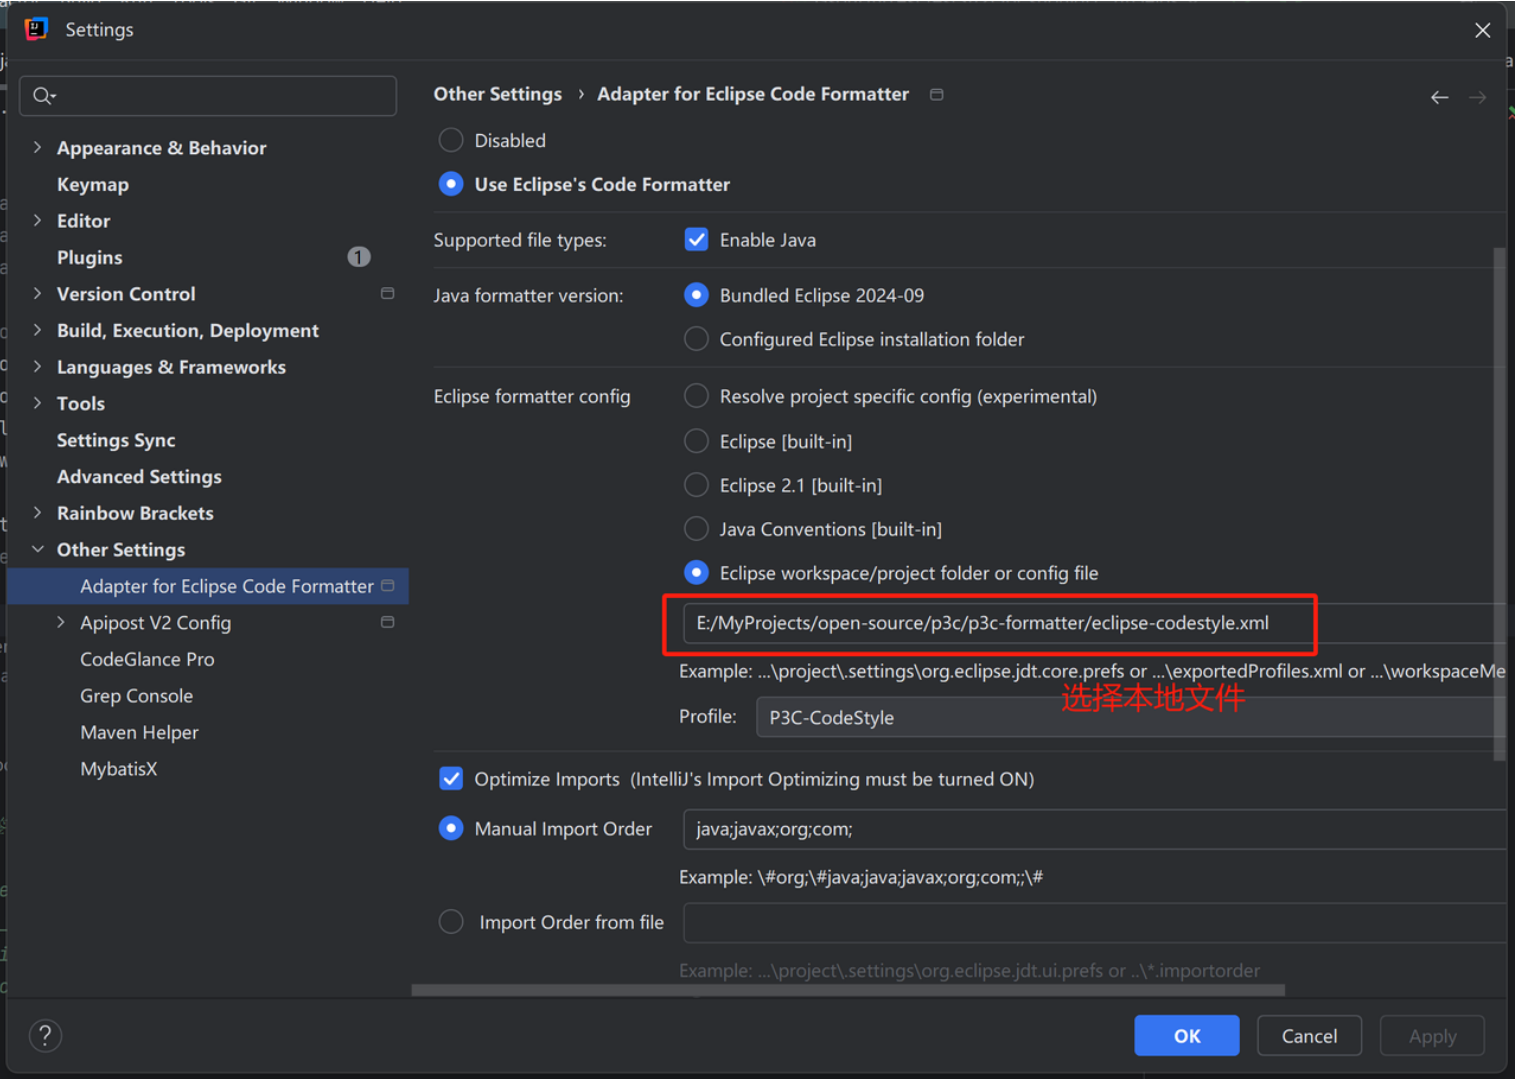Click the settings search input field

tap(208, 96)
